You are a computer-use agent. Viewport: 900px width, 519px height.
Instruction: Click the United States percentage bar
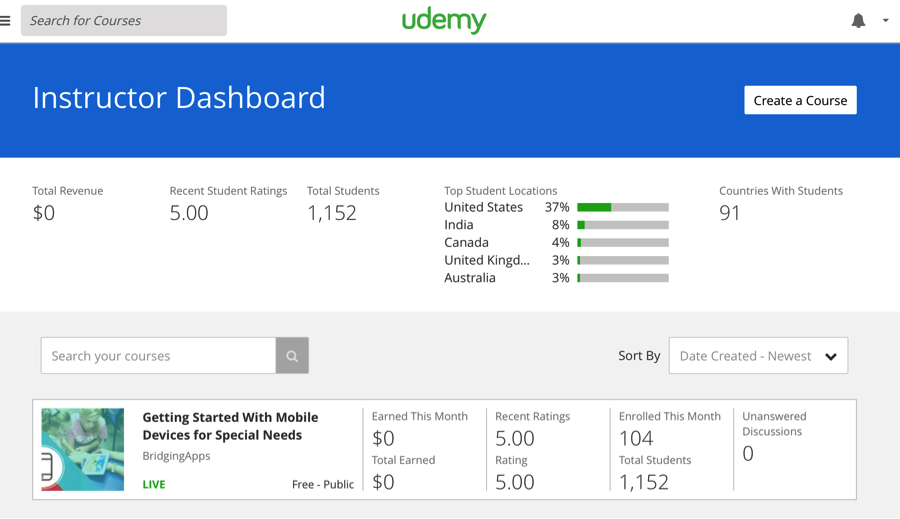[623, 208]
